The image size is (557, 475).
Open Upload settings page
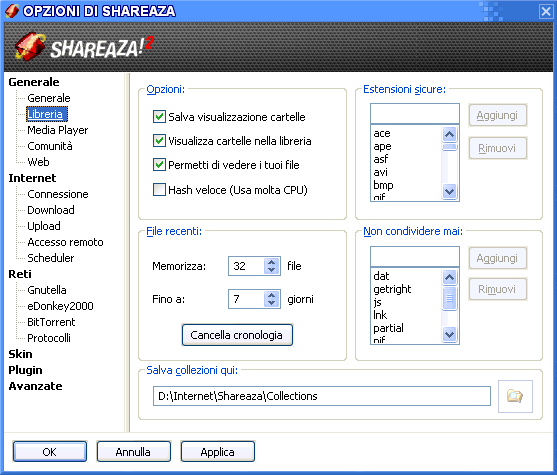(44, 226)
